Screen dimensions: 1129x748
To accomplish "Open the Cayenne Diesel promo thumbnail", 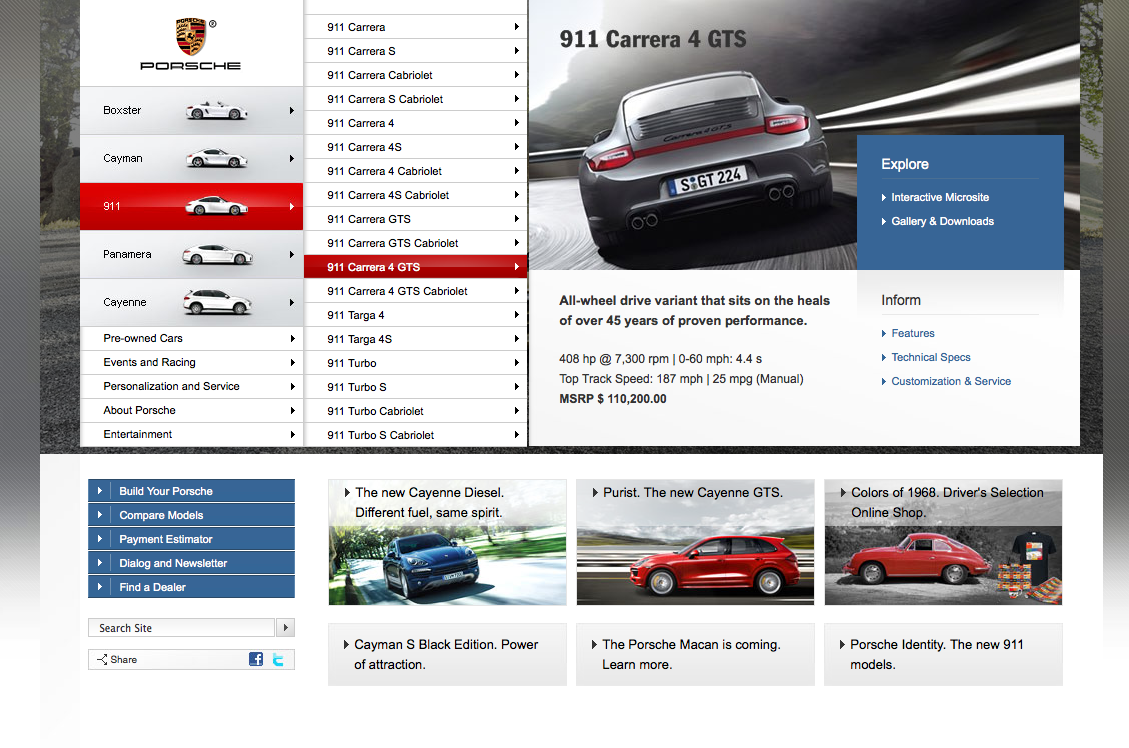I will click(447, 542).
